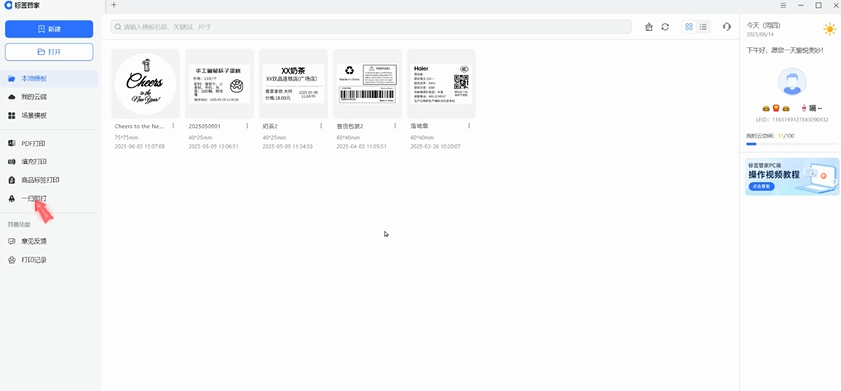
Task: Open more options for 奶茶2 template
Action: click(x=321, y=126)
